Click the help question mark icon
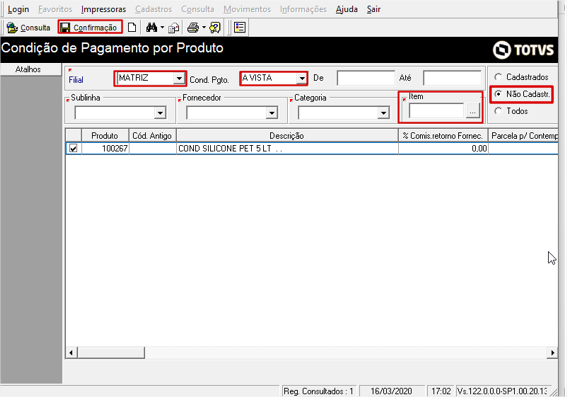 coord(215,27)
